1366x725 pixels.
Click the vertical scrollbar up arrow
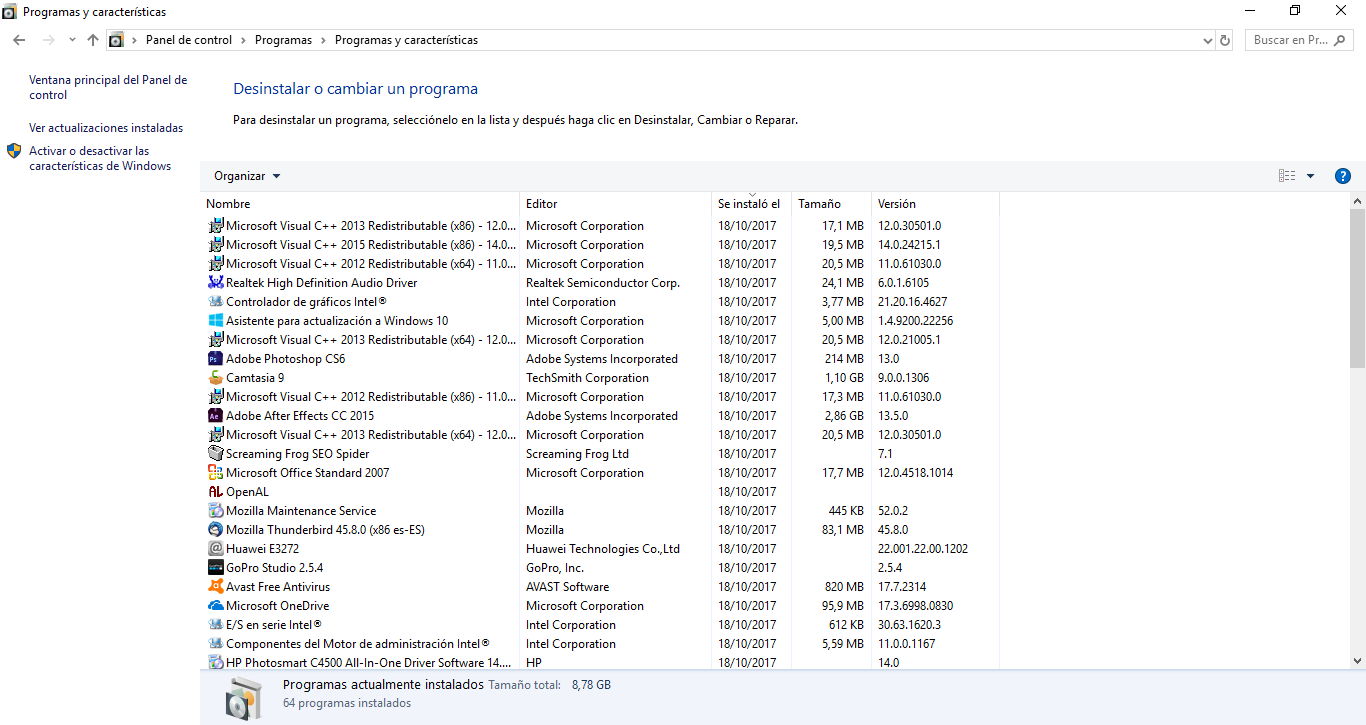point(1357,201)
